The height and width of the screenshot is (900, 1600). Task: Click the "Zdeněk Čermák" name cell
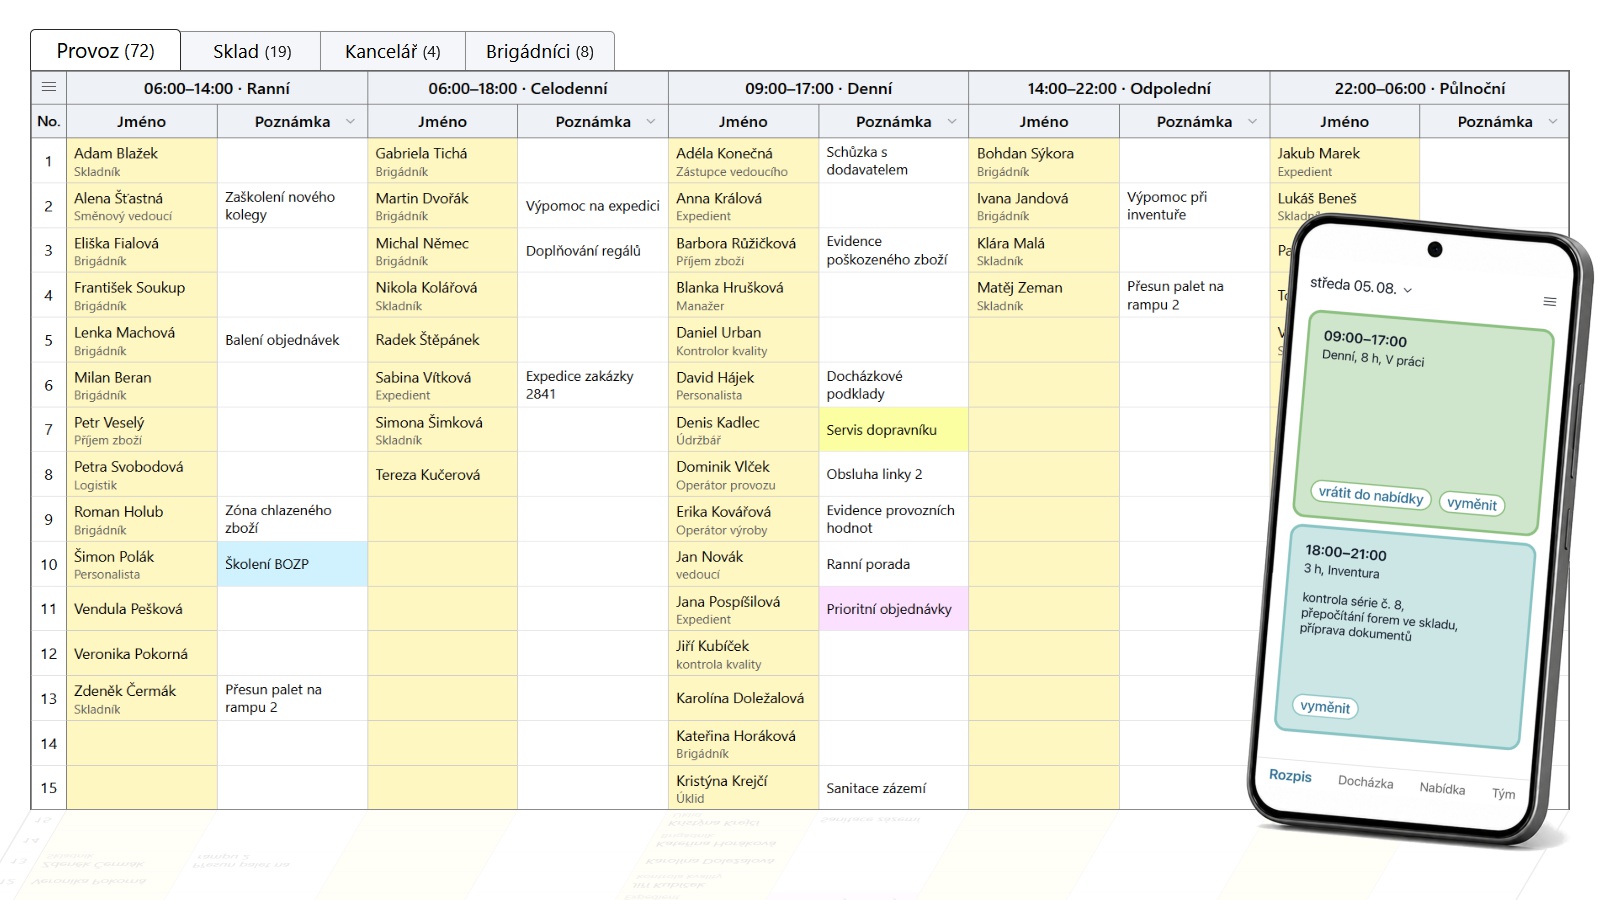(142, 698)
